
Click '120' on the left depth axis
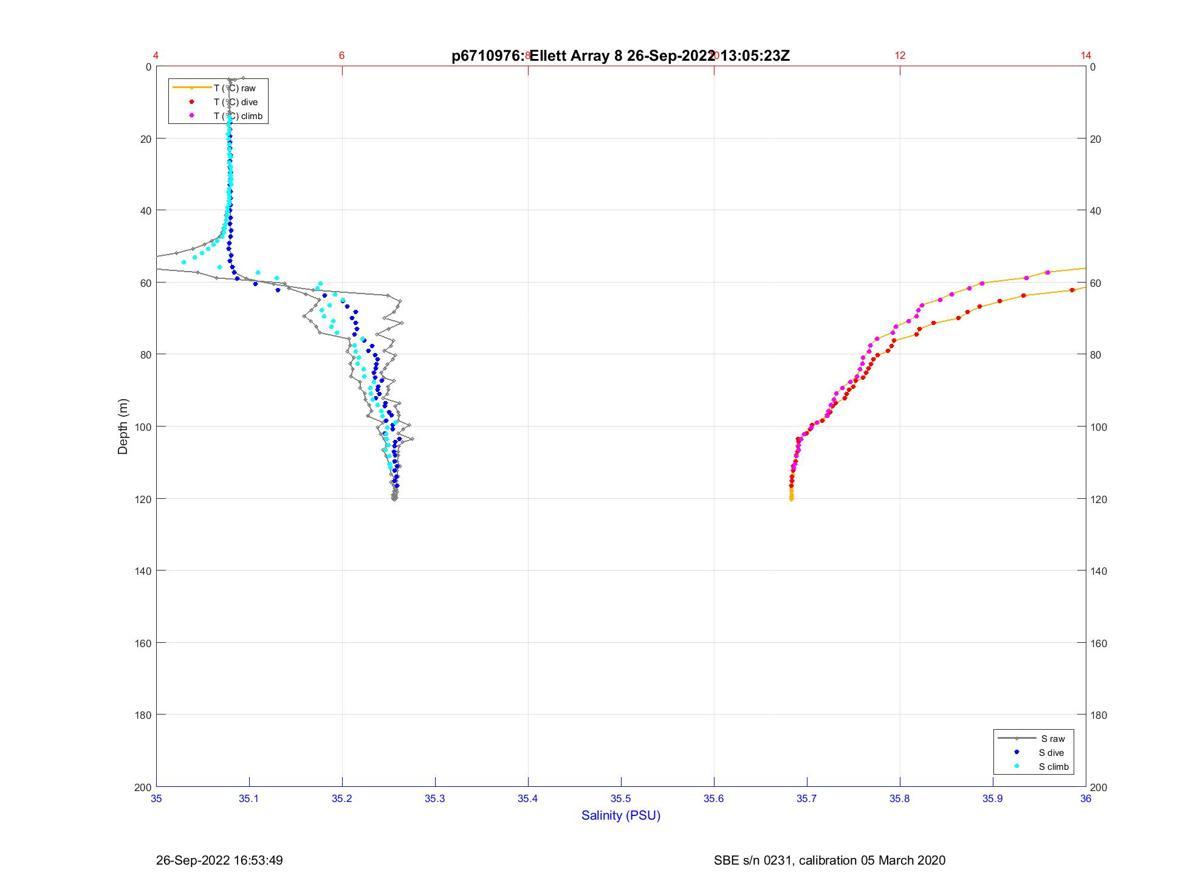pos(141,499)
